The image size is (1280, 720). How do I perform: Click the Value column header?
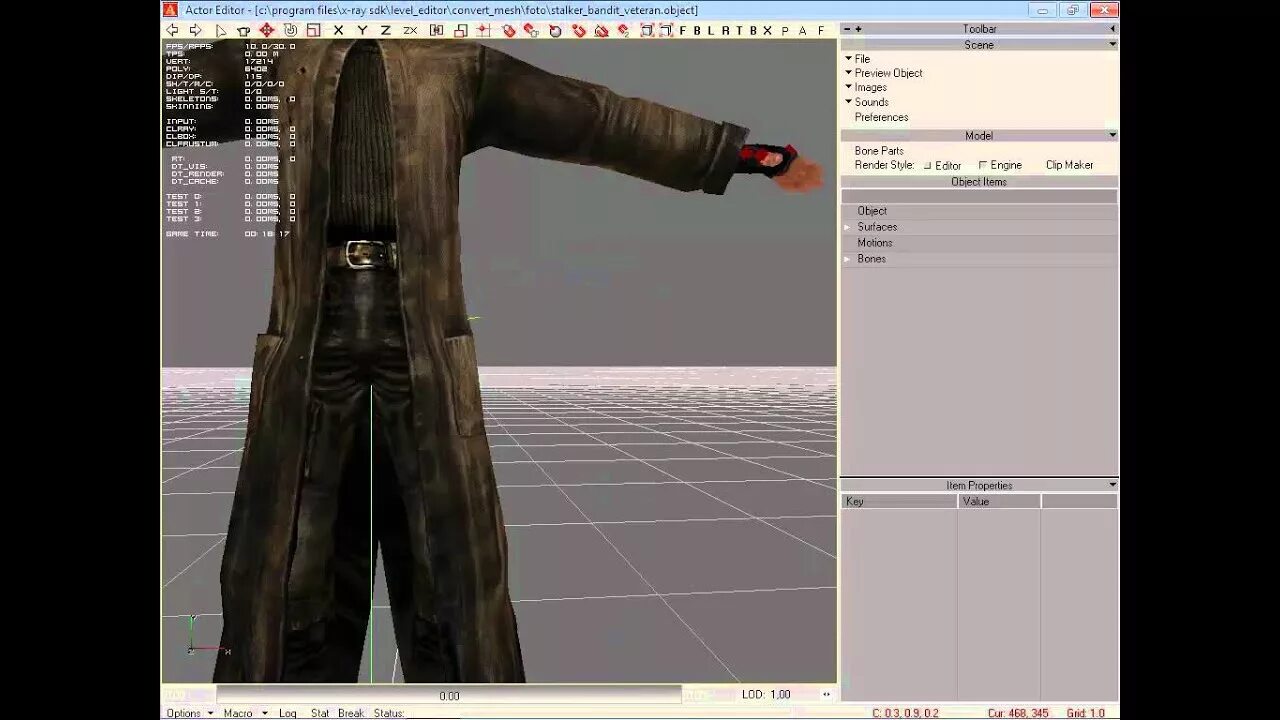point(999,501)
